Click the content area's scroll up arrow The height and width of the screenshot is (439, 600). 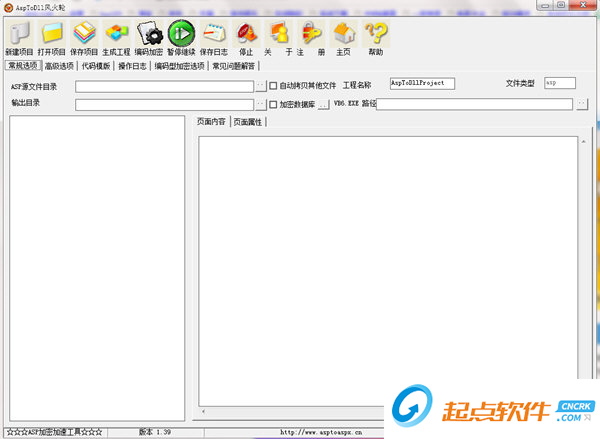tap(584, 142)
